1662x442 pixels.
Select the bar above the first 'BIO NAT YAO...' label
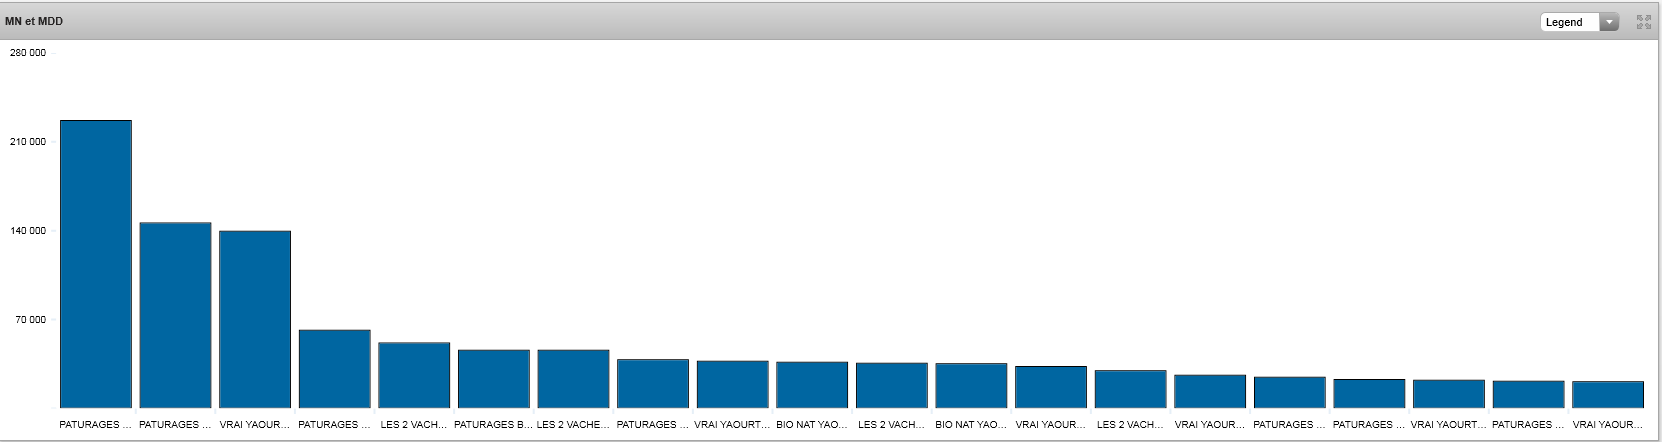(x=812, y=385)
